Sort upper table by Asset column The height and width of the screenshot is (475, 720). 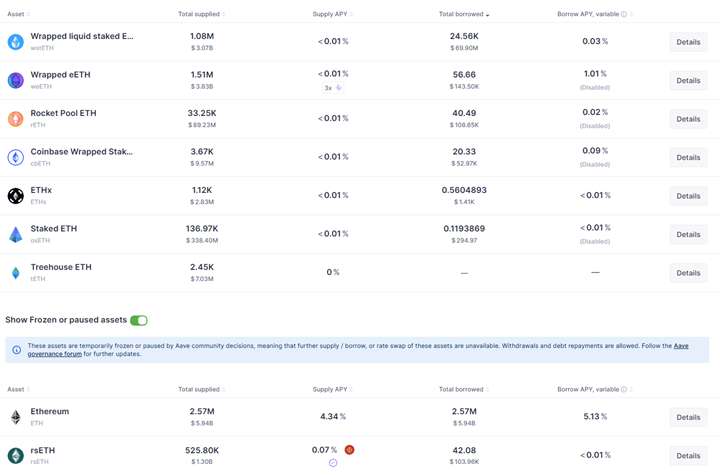coord(18,14)
